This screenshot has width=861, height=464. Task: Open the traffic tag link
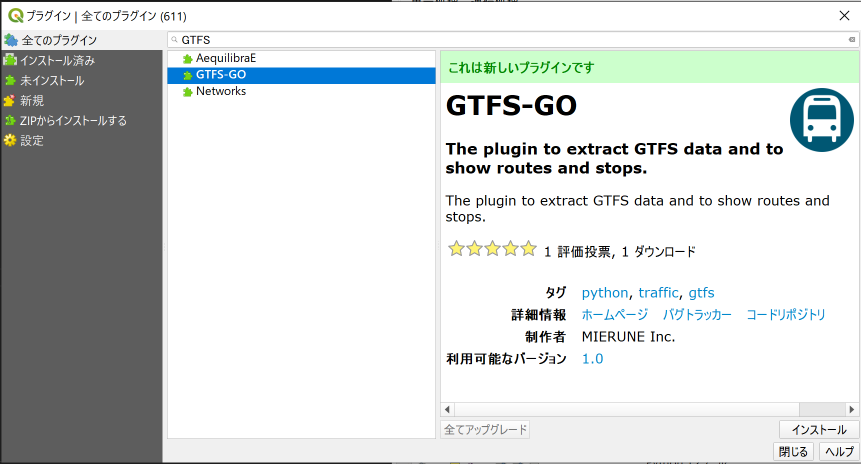click(658, 293)
